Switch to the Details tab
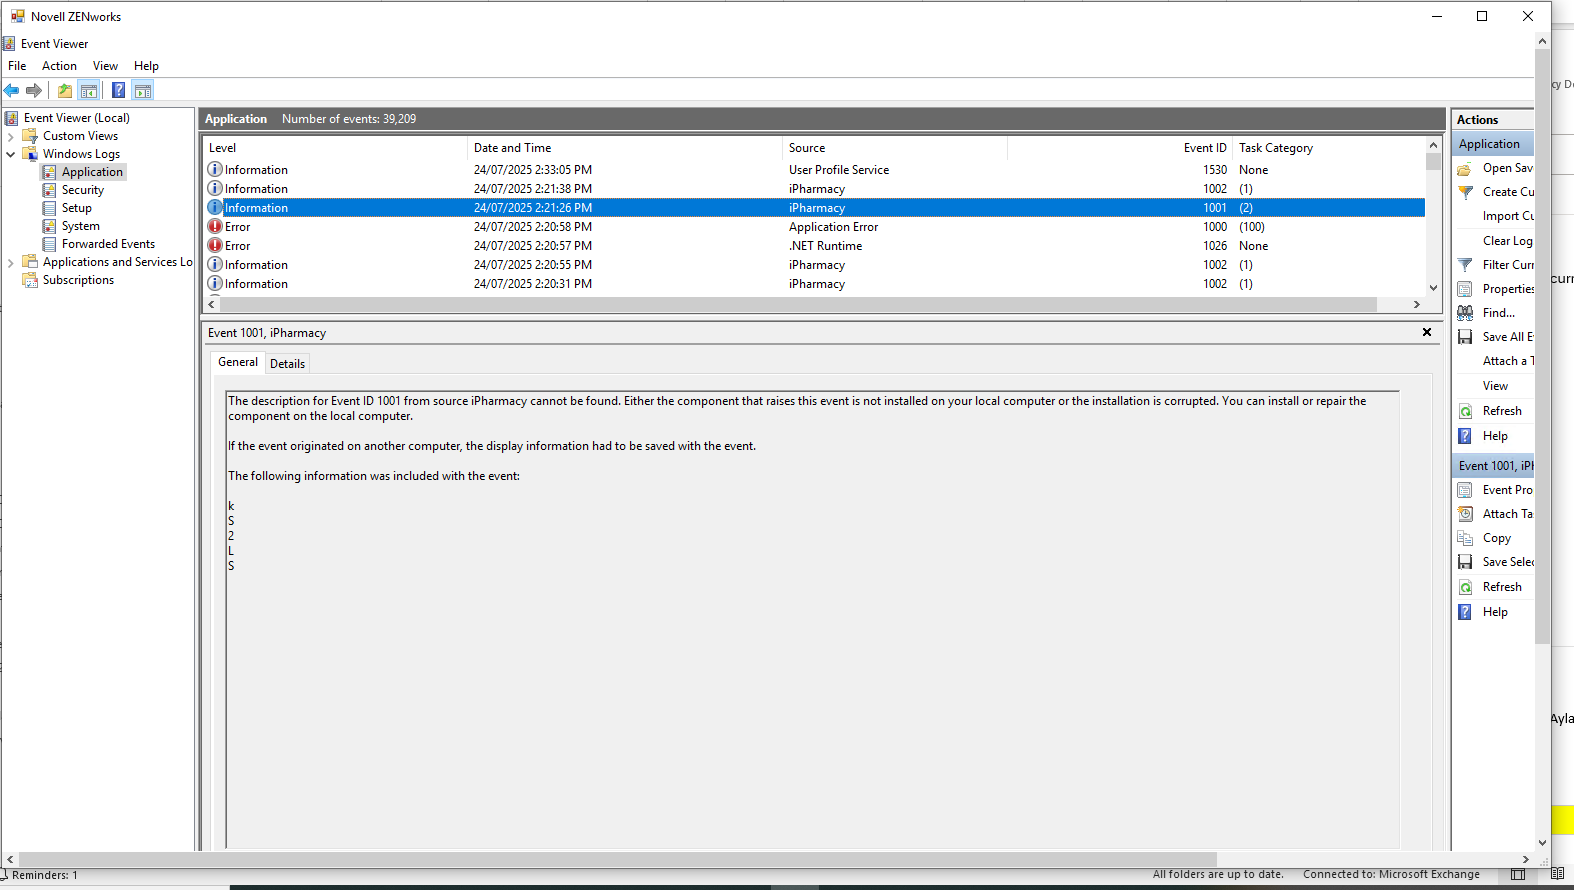 [x=287, y=364]
